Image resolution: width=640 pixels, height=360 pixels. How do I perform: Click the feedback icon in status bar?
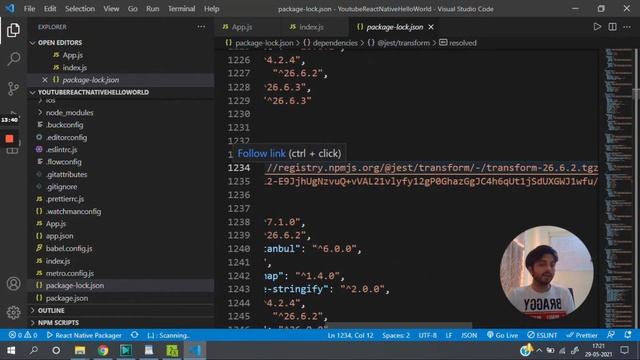(611, 335)
